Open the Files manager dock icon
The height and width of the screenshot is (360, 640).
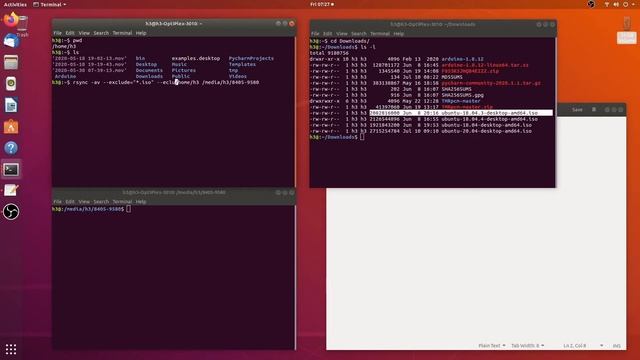11,62
